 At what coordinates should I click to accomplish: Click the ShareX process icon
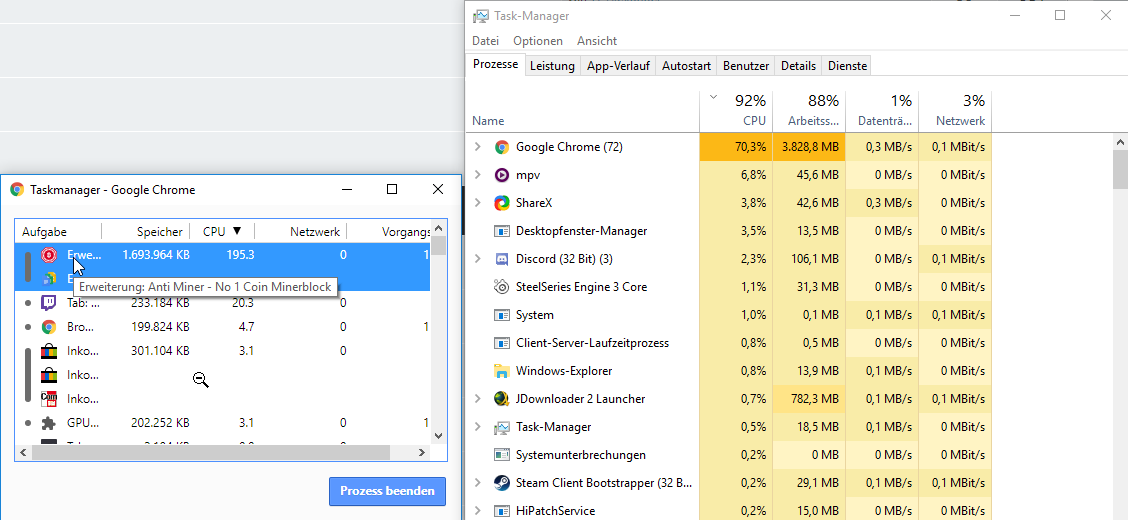[501, 203]
